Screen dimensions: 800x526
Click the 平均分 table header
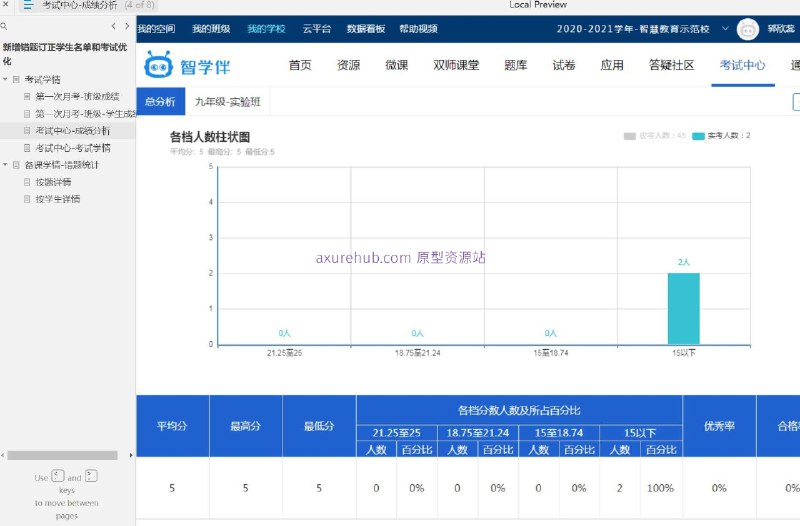[172, 426]
